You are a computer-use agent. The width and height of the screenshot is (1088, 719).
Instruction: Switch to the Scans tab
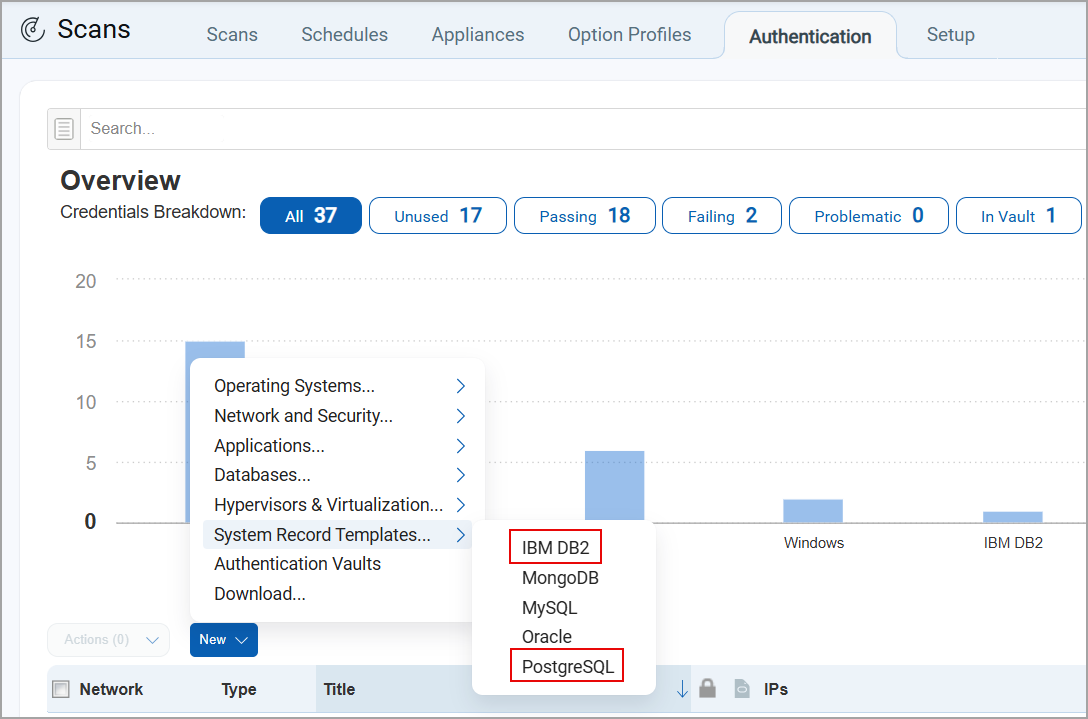coord(232,35)
